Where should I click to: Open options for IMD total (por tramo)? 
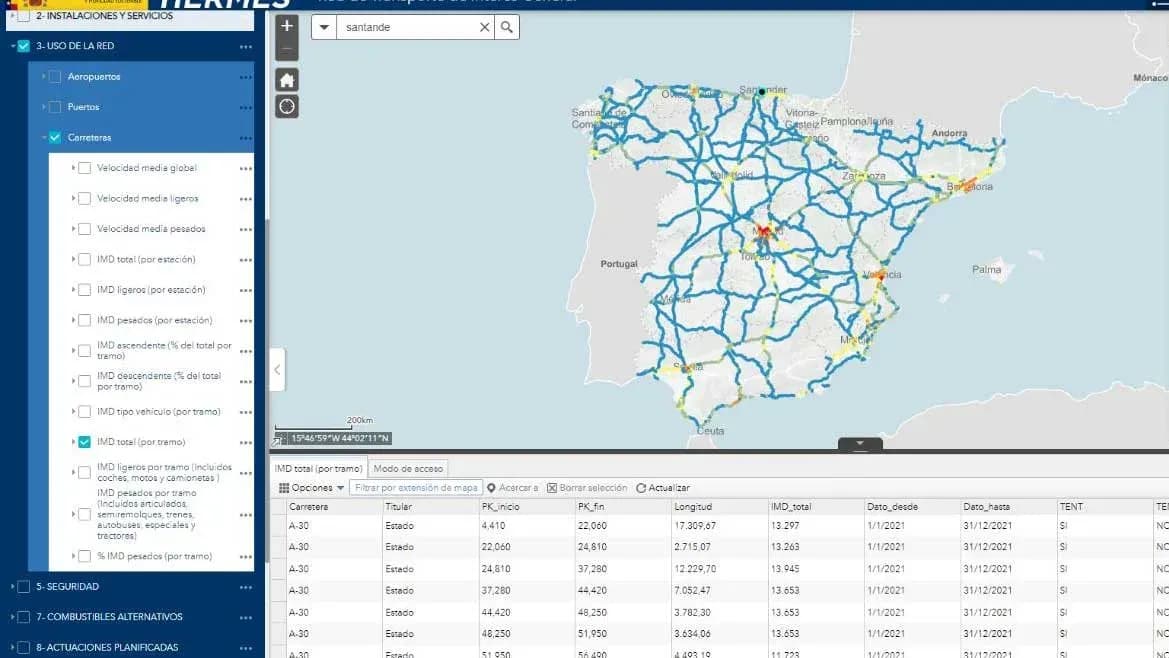(x=245, y=443)
